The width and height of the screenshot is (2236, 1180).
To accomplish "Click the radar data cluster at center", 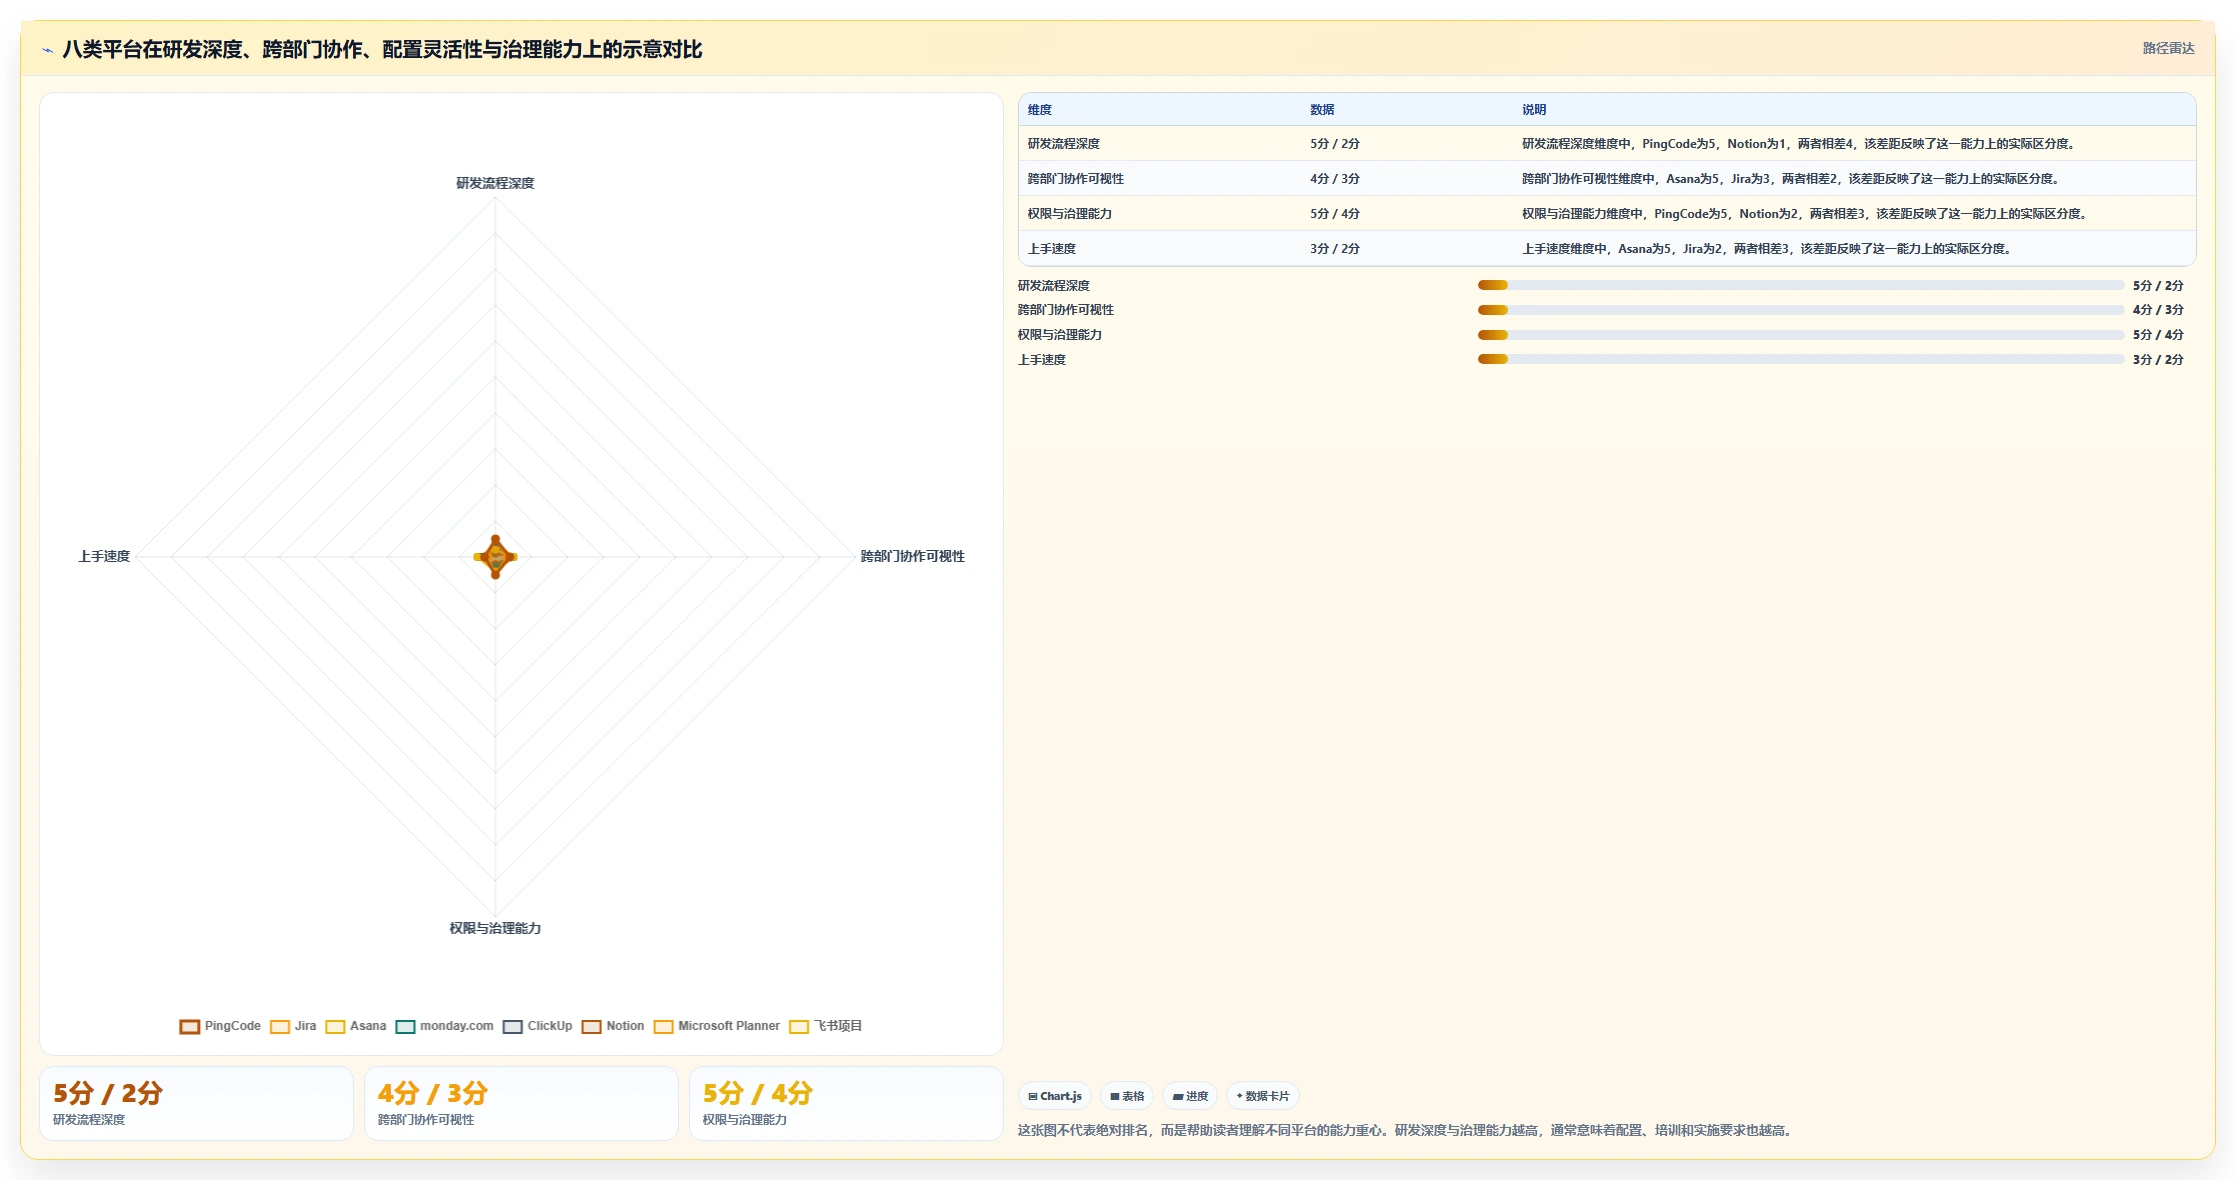I will pos(495,557).
